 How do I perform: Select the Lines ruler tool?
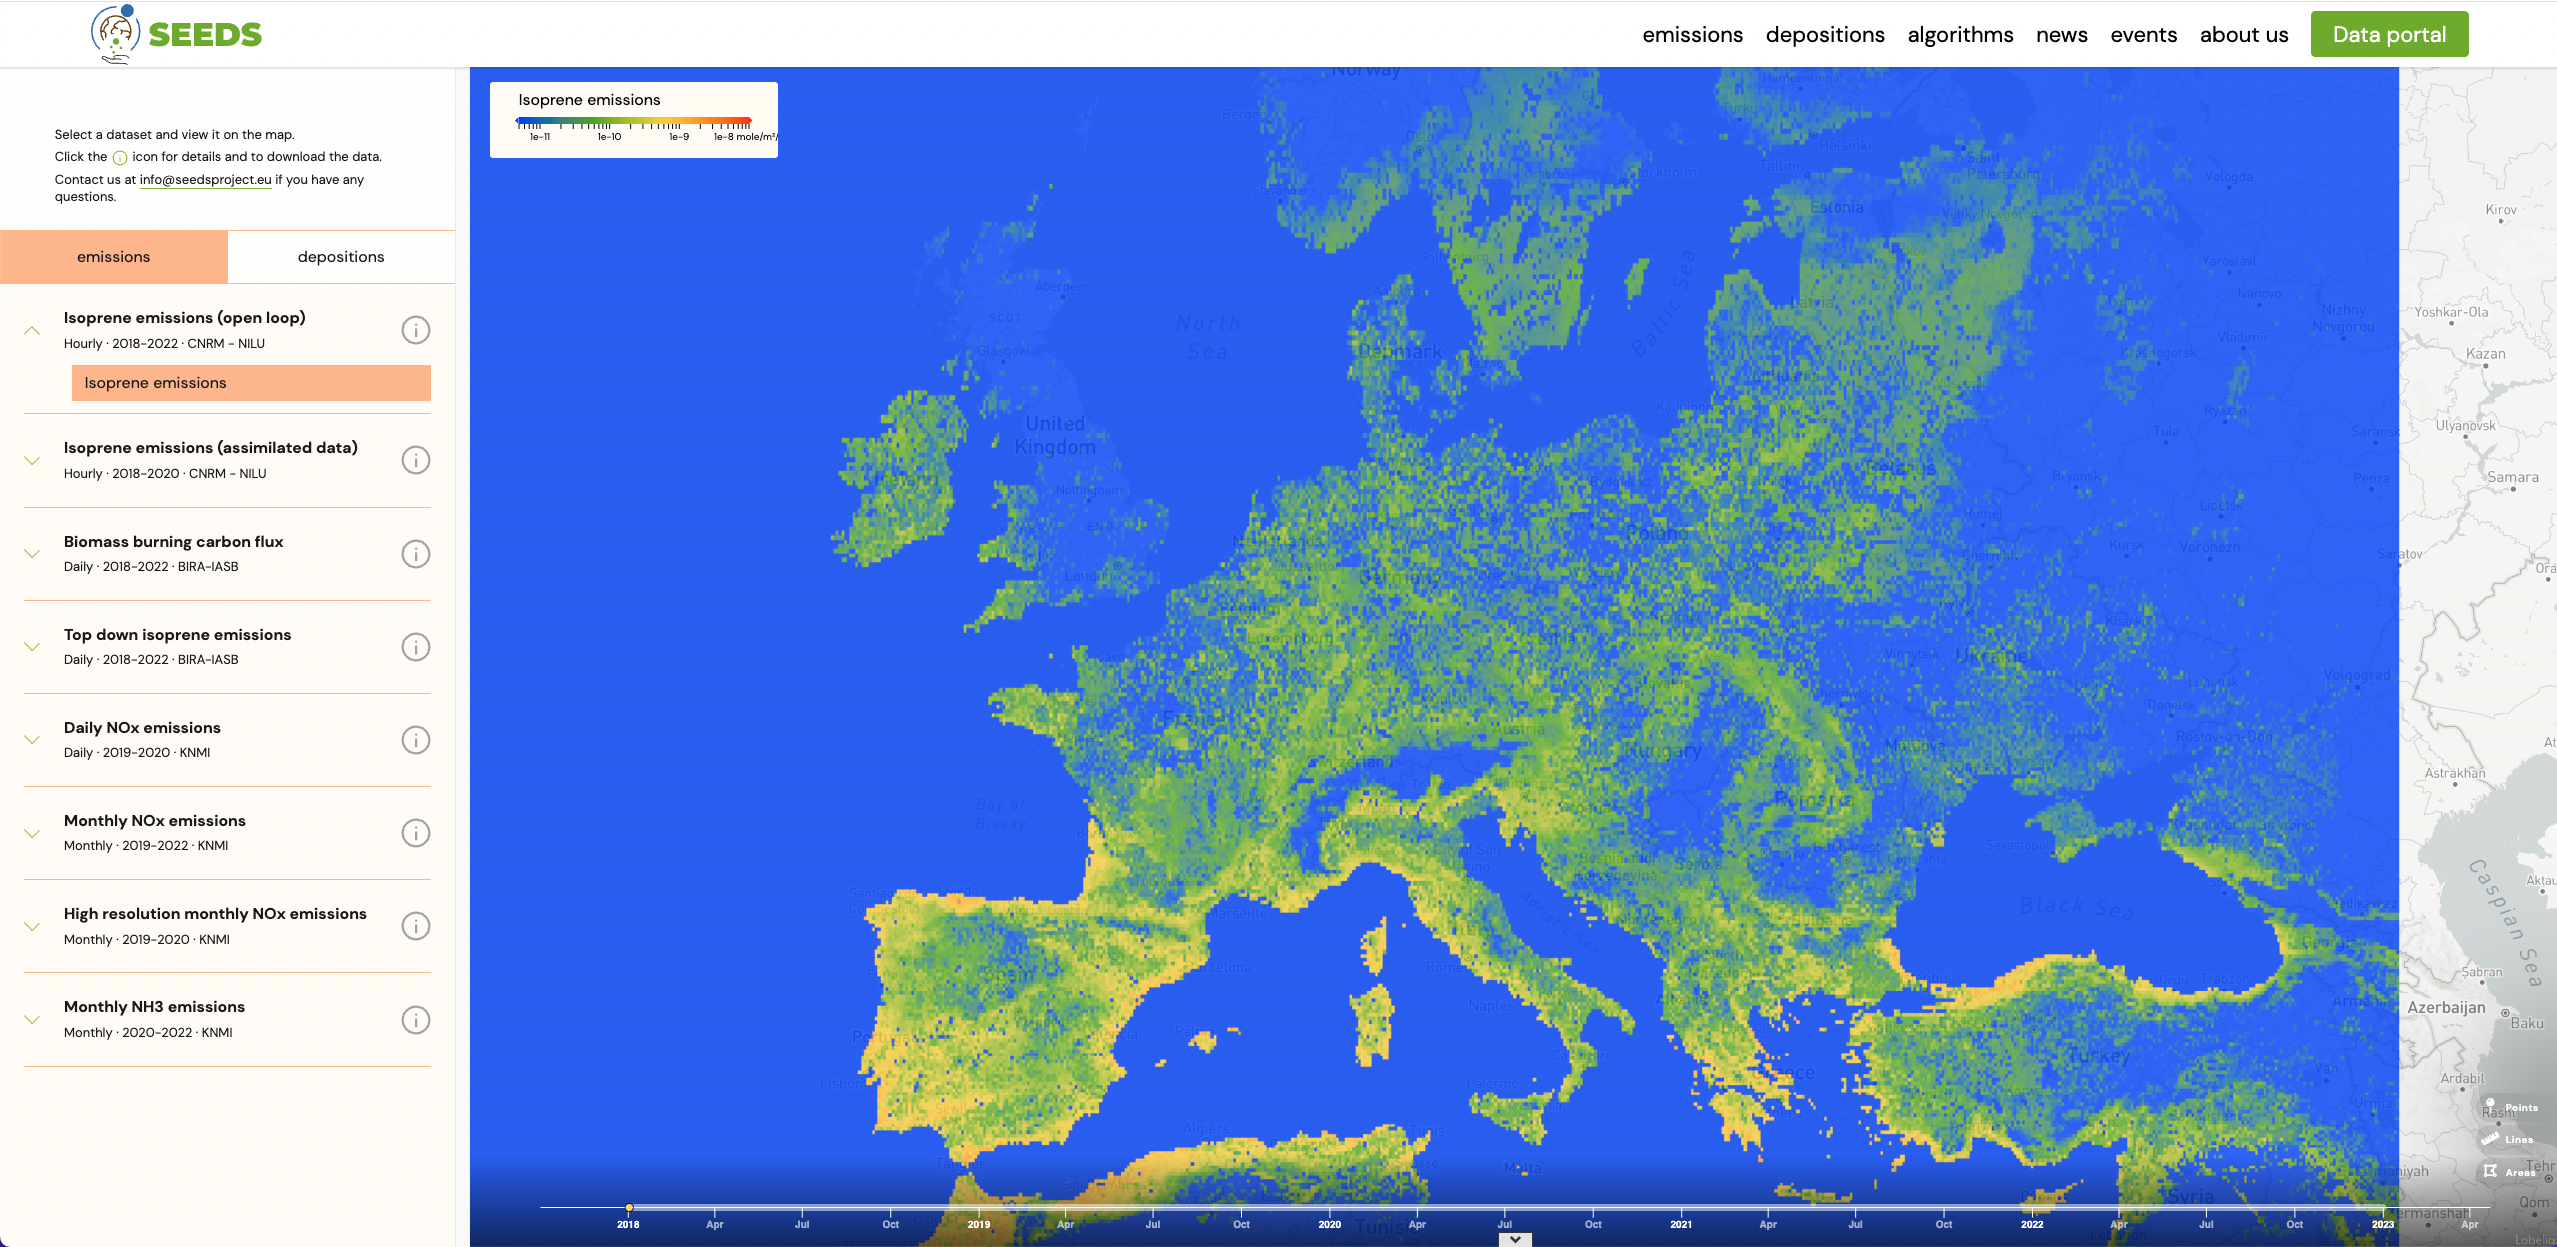click(x=2508, y=1139)
